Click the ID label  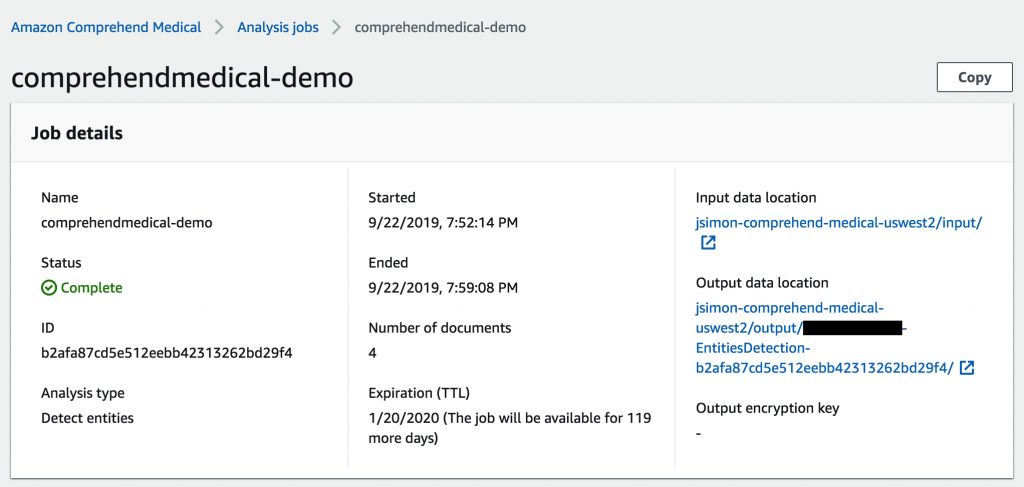47,328
